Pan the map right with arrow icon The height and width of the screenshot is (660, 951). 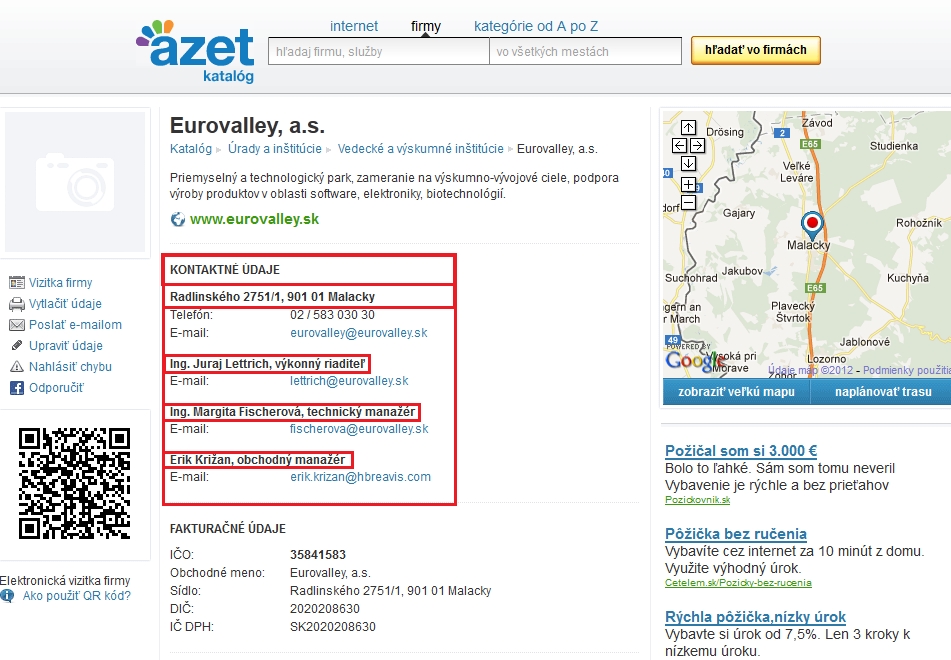click(x=697, y=146)
